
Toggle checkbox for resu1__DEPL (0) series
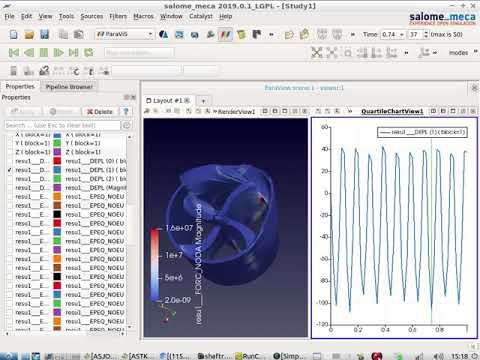point(9,161)
